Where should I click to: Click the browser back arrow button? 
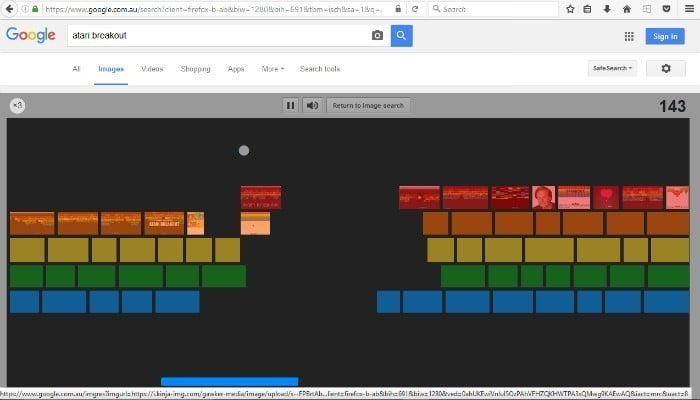point(9,9)
